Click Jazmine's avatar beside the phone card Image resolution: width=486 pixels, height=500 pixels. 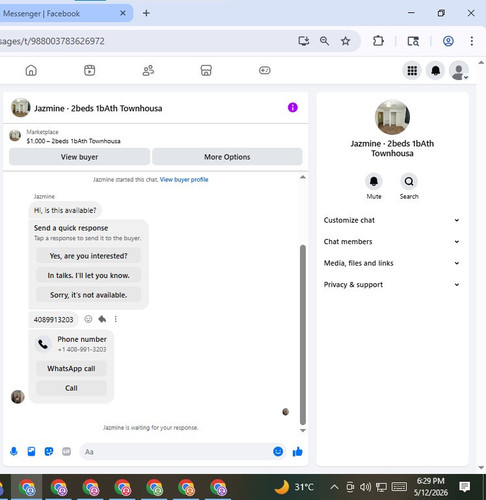(18, 397)
